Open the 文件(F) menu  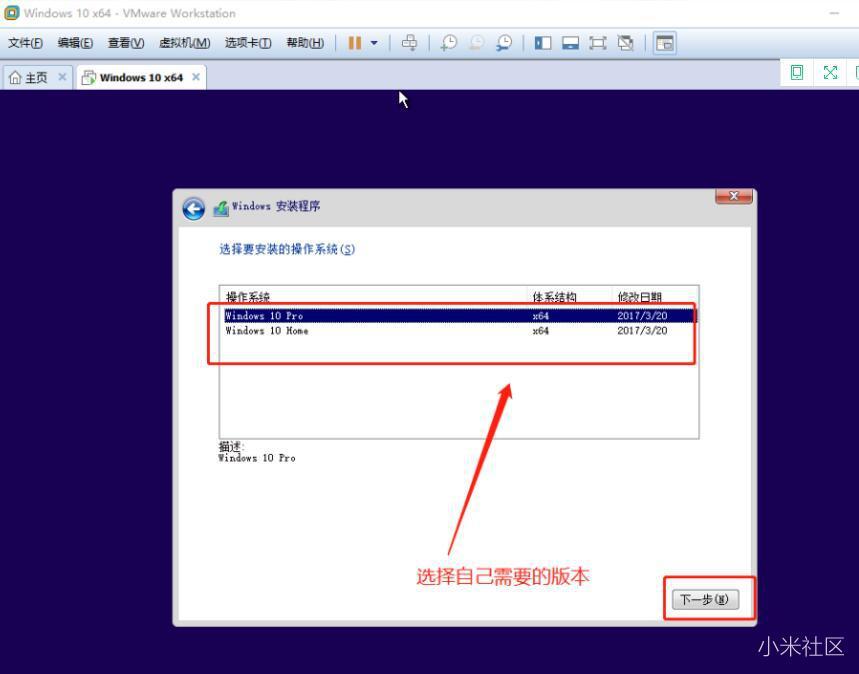[25, 43]
